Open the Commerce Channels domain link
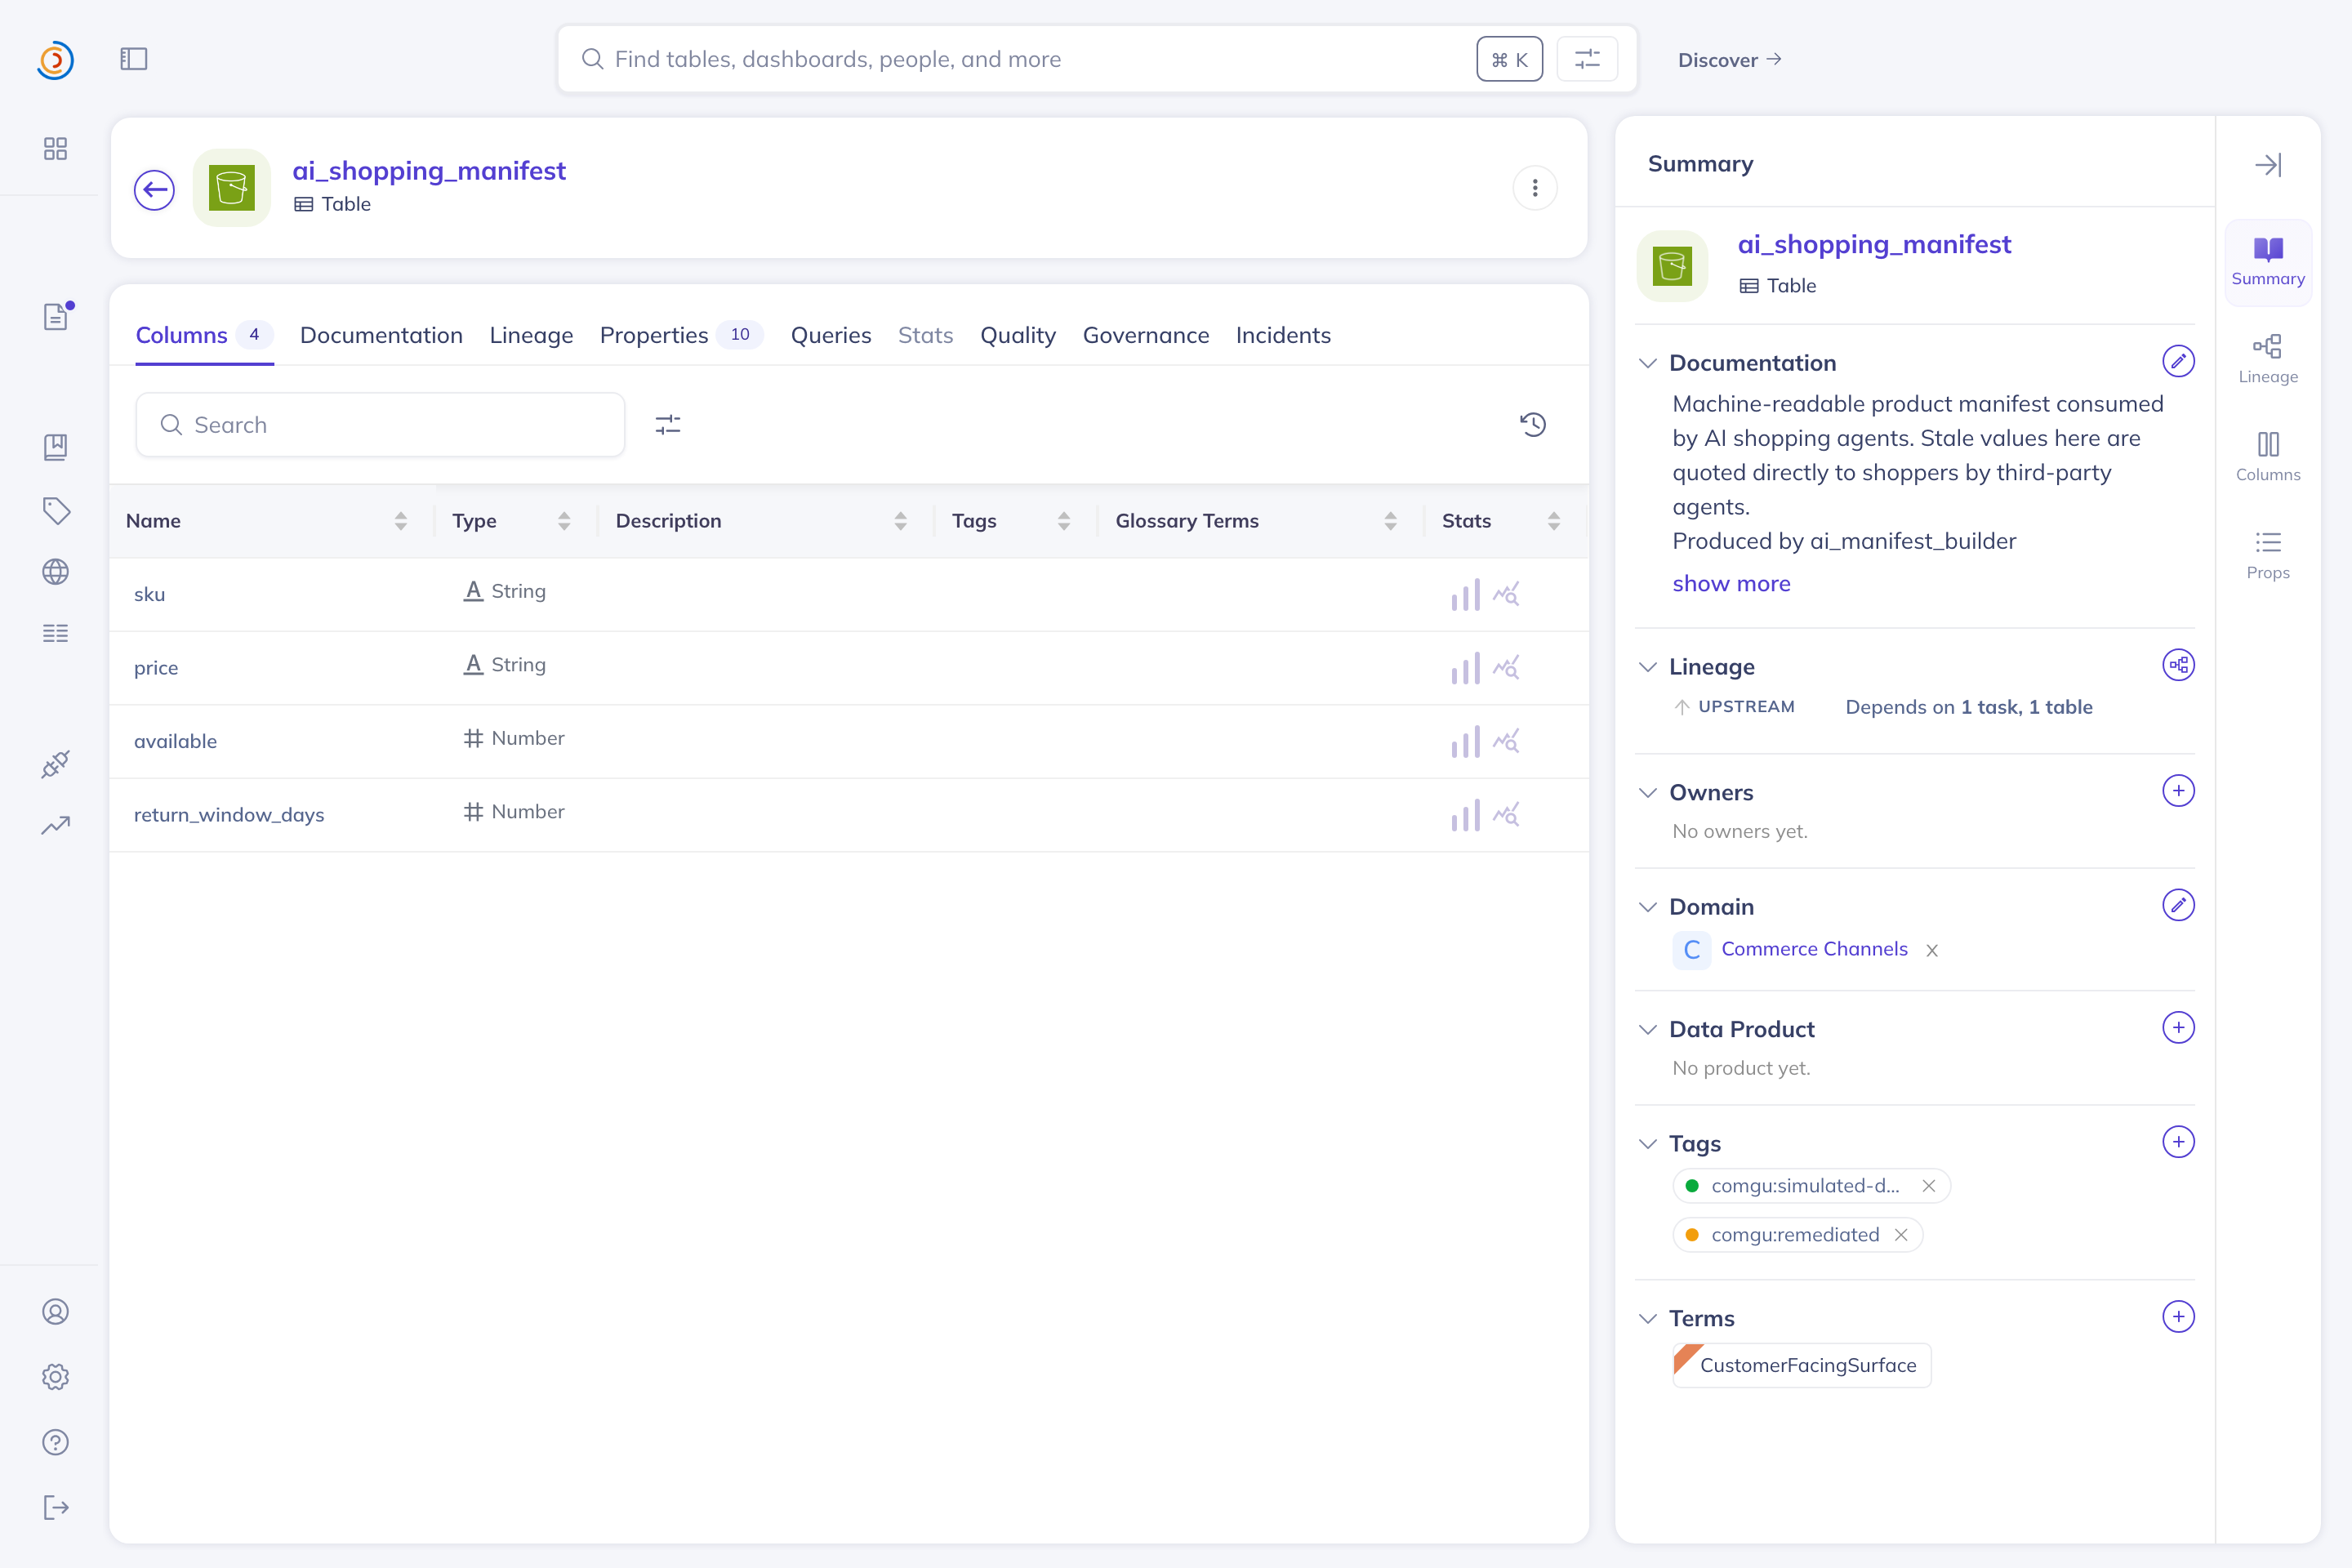 pyautogui.click(x=1814, y=949)
